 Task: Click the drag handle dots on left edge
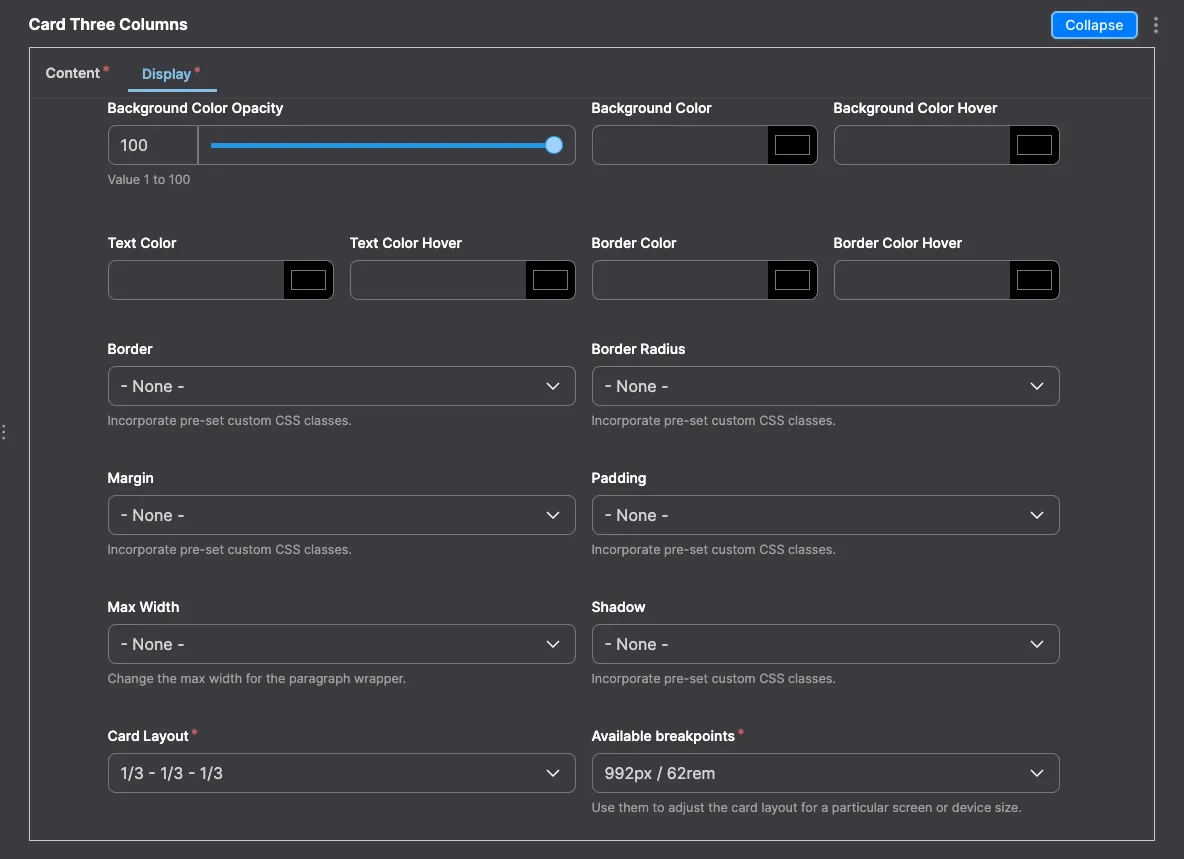tap(4, 432)
